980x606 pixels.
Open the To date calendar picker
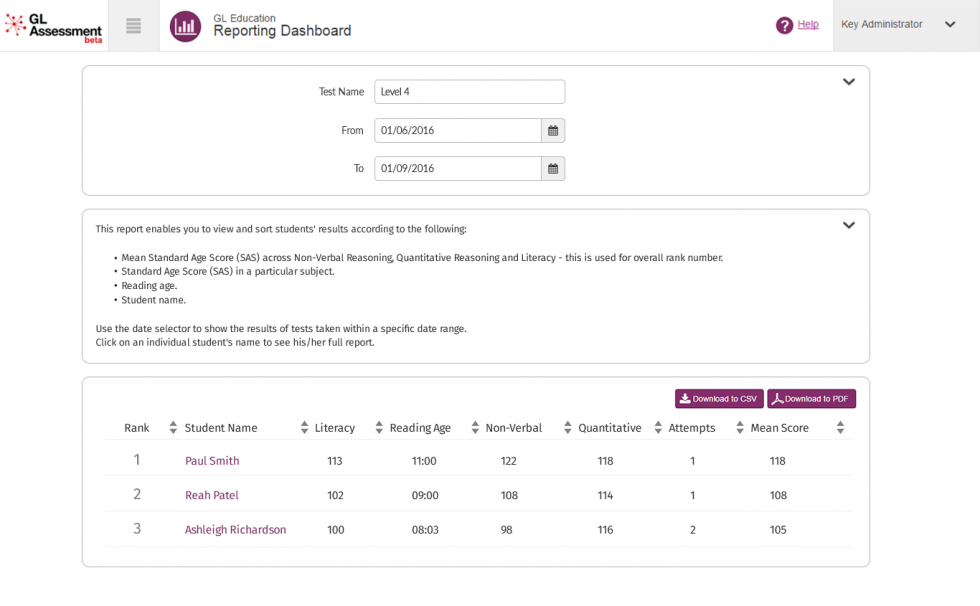pyautogui.click(x=553, y=169)
